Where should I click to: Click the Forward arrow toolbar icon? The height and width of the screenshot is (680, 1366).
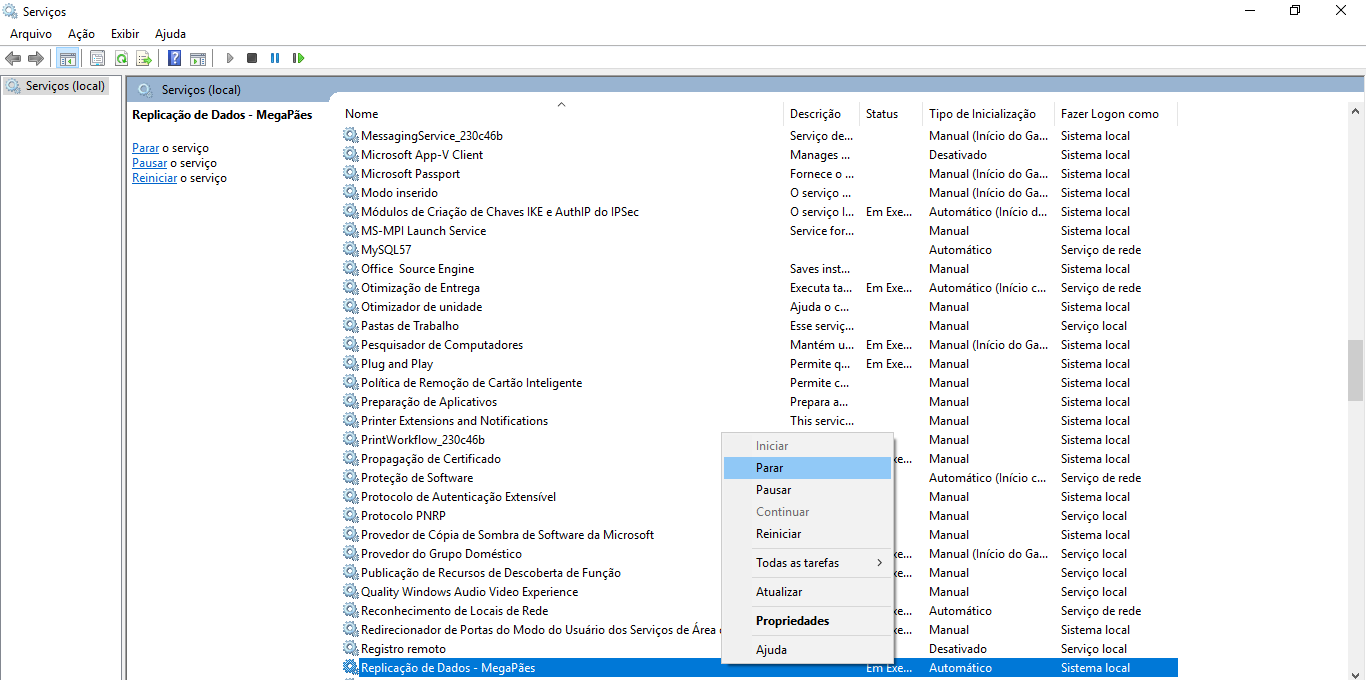click(36, 58)
